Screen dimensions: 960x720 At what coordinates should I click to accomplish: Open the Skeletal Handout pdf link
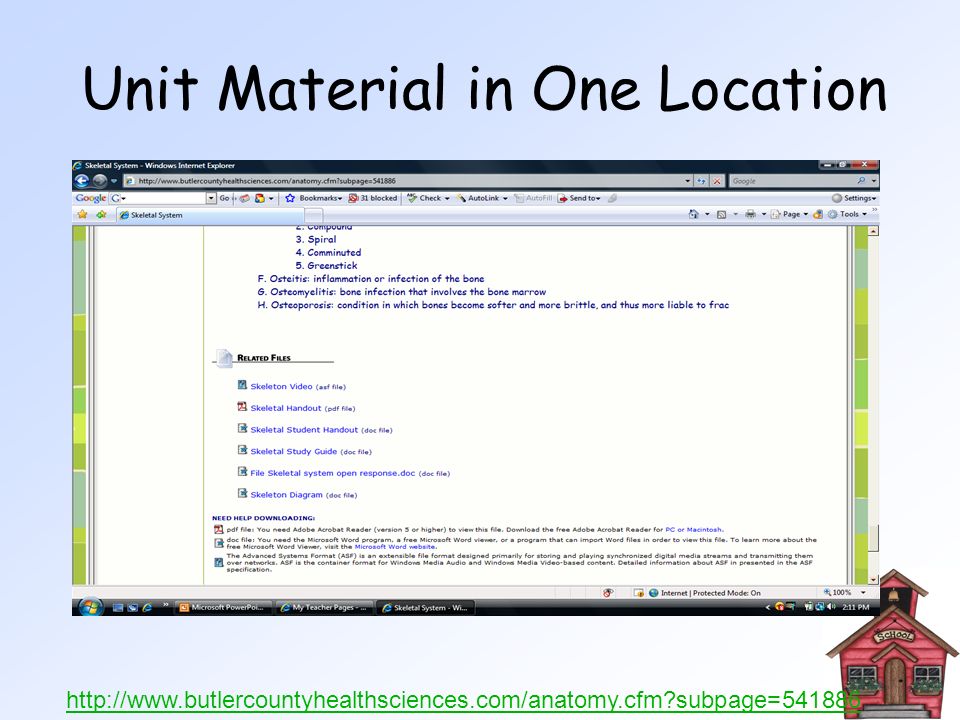tap(285, 408)
